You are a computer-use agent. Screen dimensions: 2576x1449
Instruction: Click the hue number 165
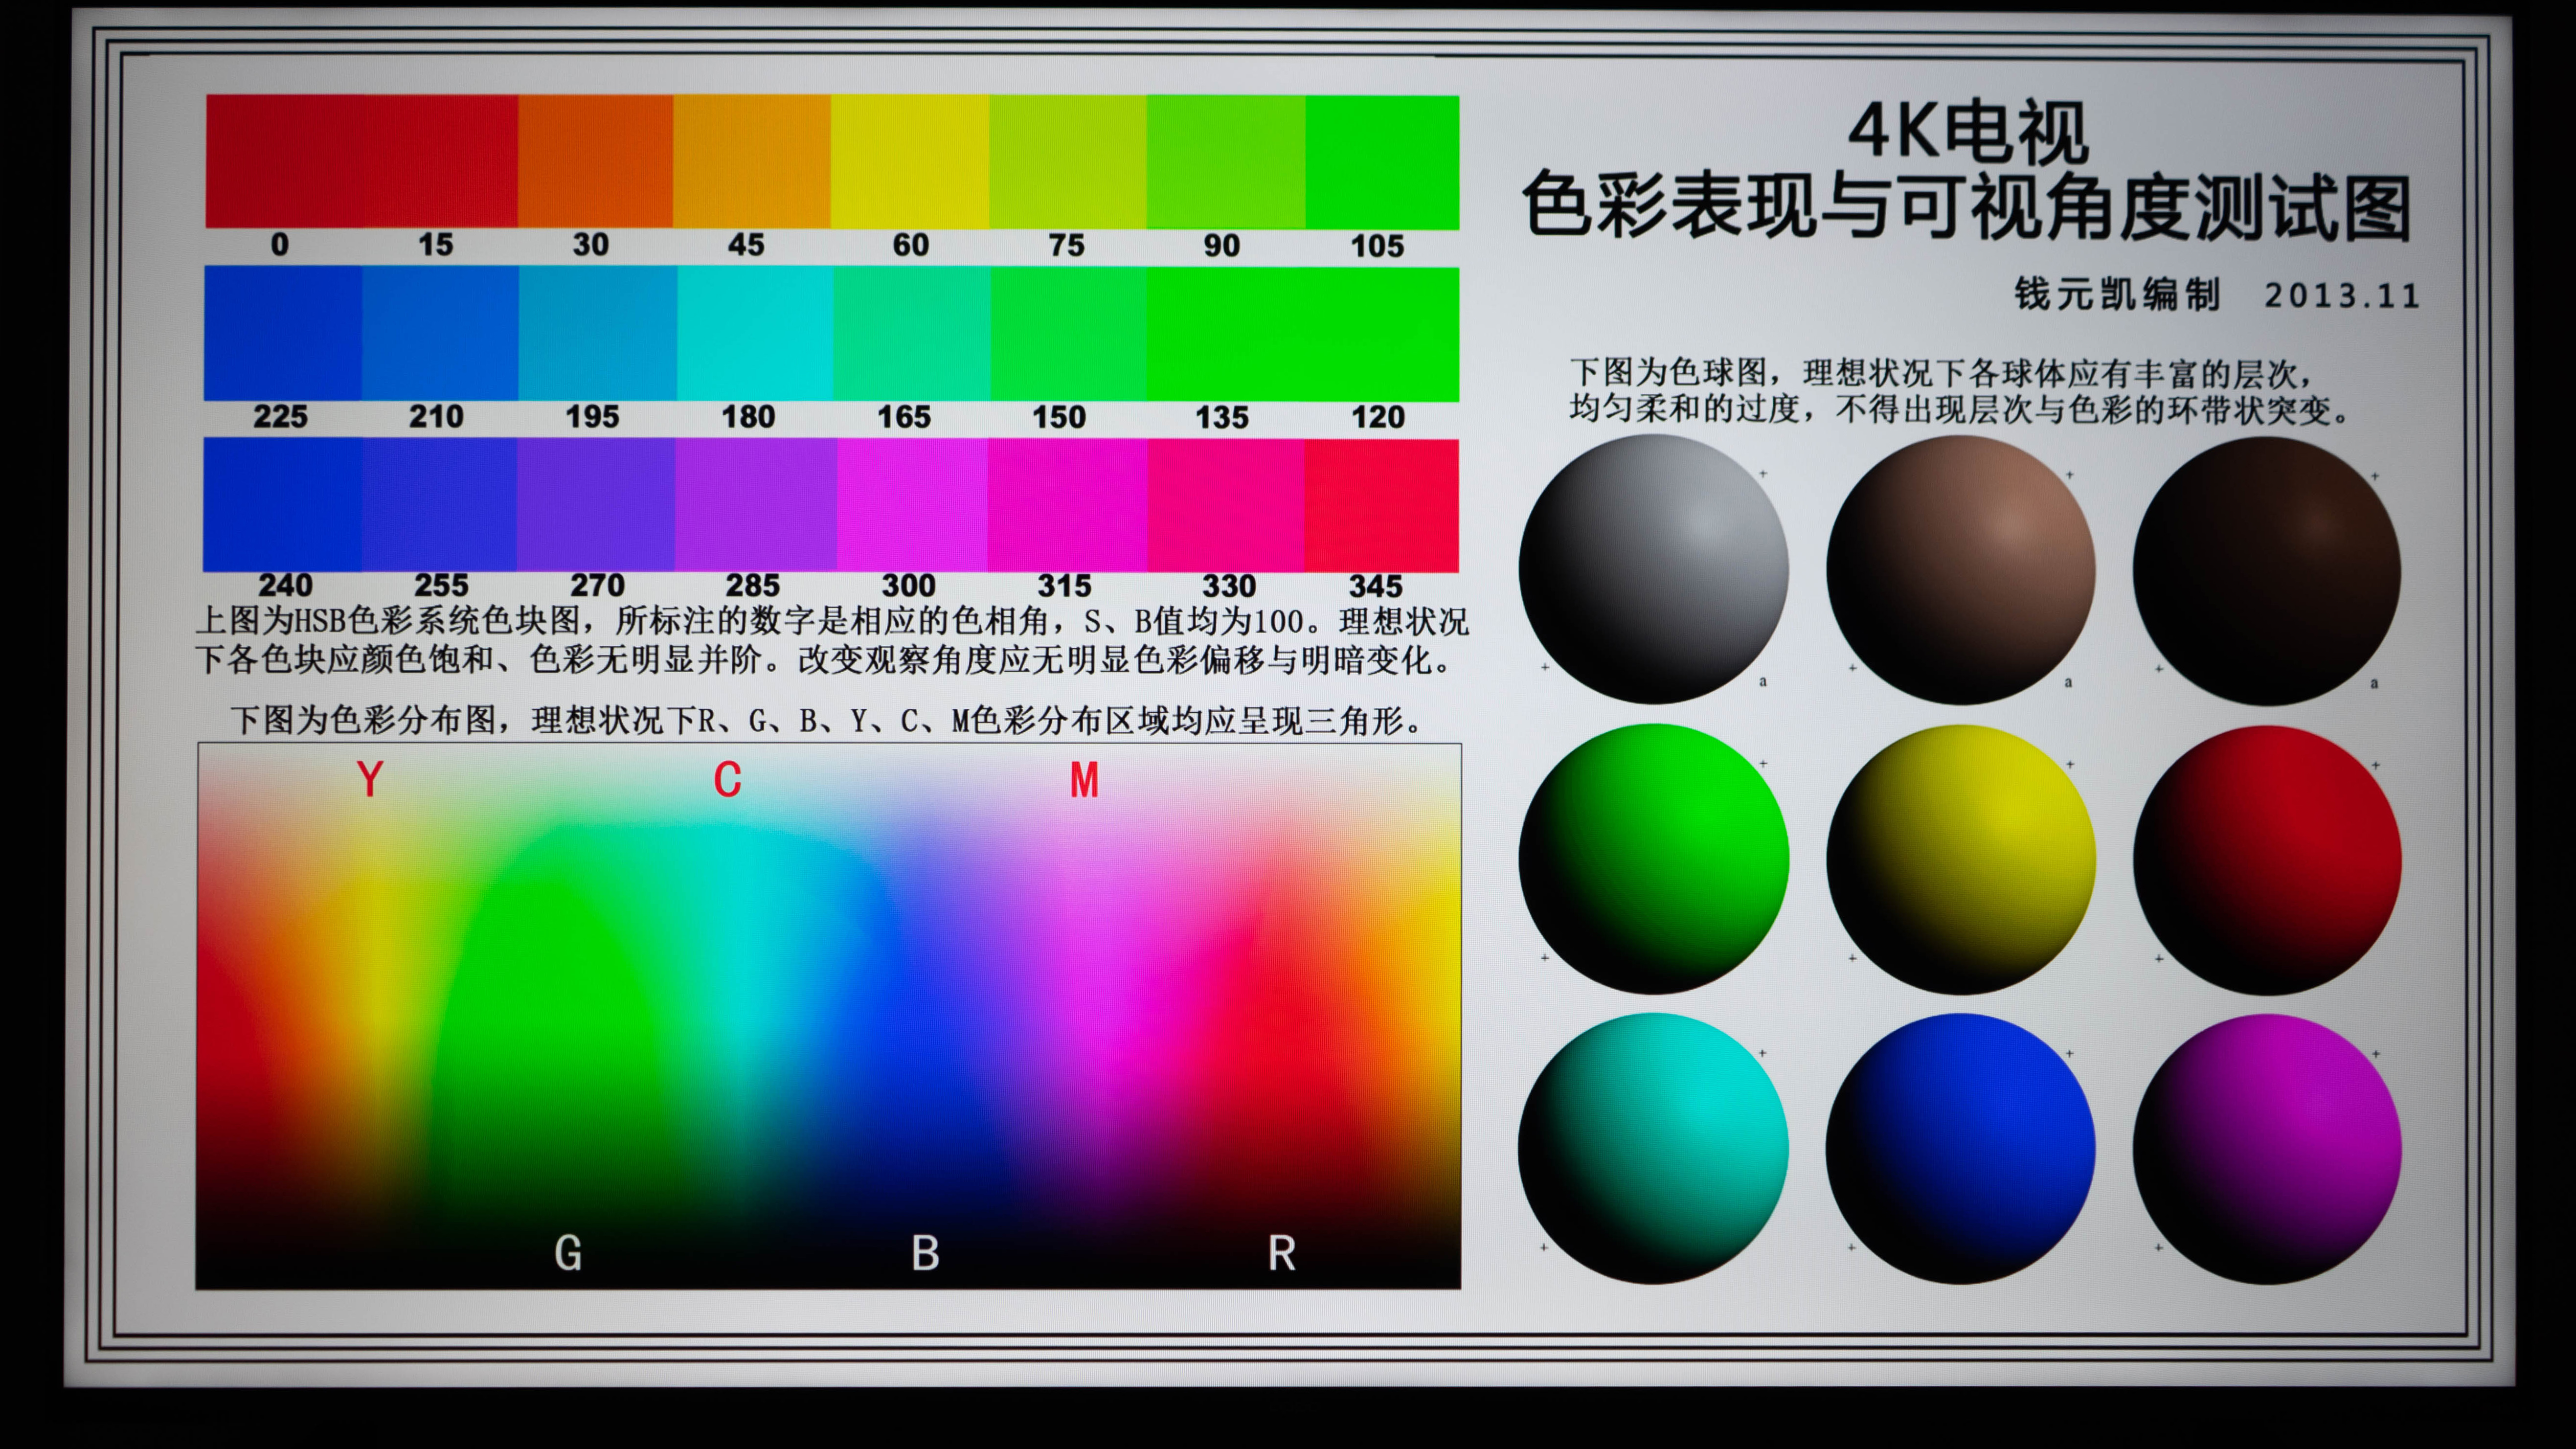tap(904, 417)
